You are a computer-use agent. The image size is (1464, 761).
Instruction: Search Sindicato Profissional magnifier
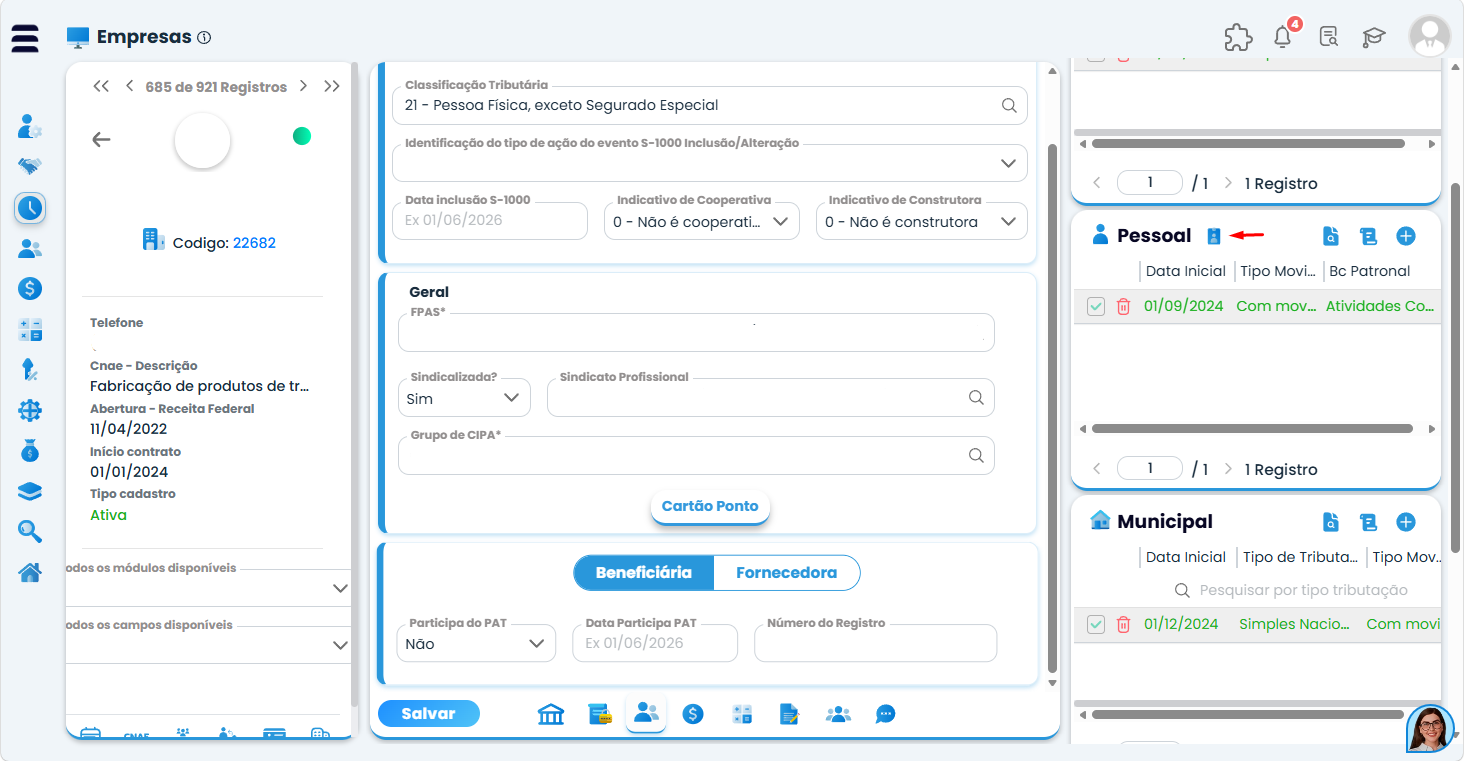[976, 397]
